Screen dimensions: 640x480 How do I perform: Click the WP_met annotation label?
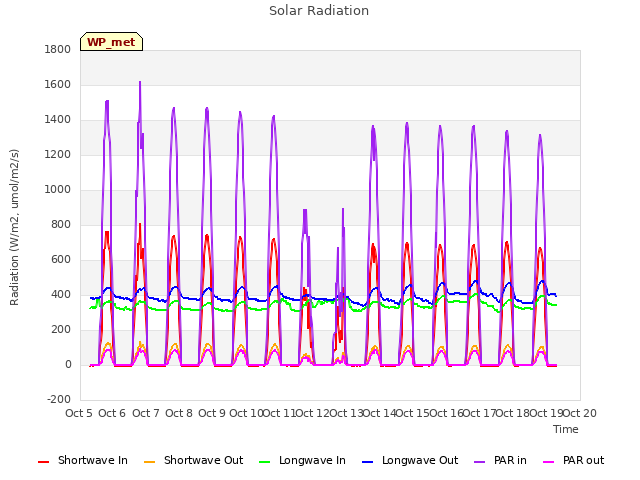(x=111, y=42)
